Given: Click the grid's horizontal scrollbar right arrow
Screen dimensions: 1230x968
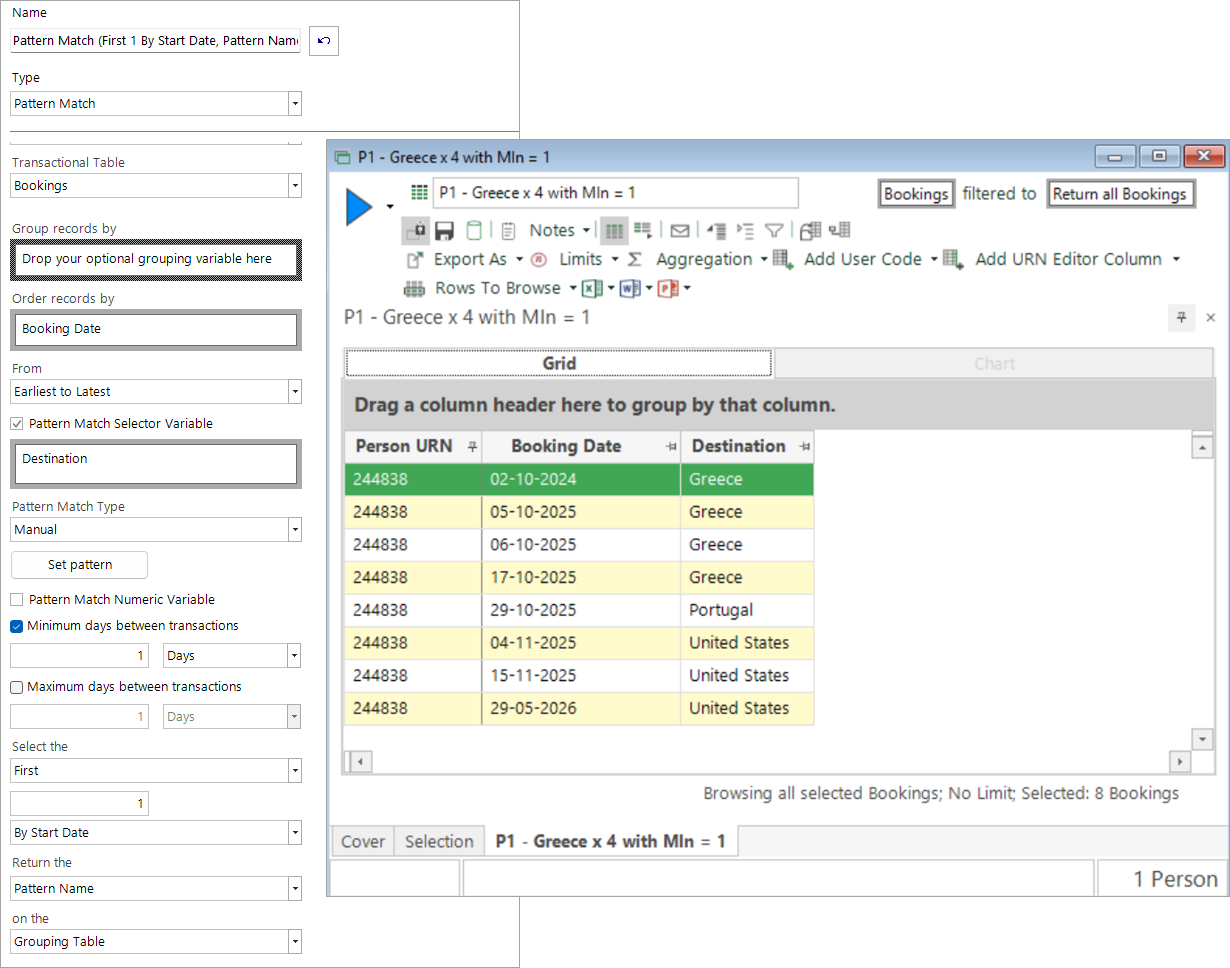Looking at the screenshot, I should coord(1181,762).
